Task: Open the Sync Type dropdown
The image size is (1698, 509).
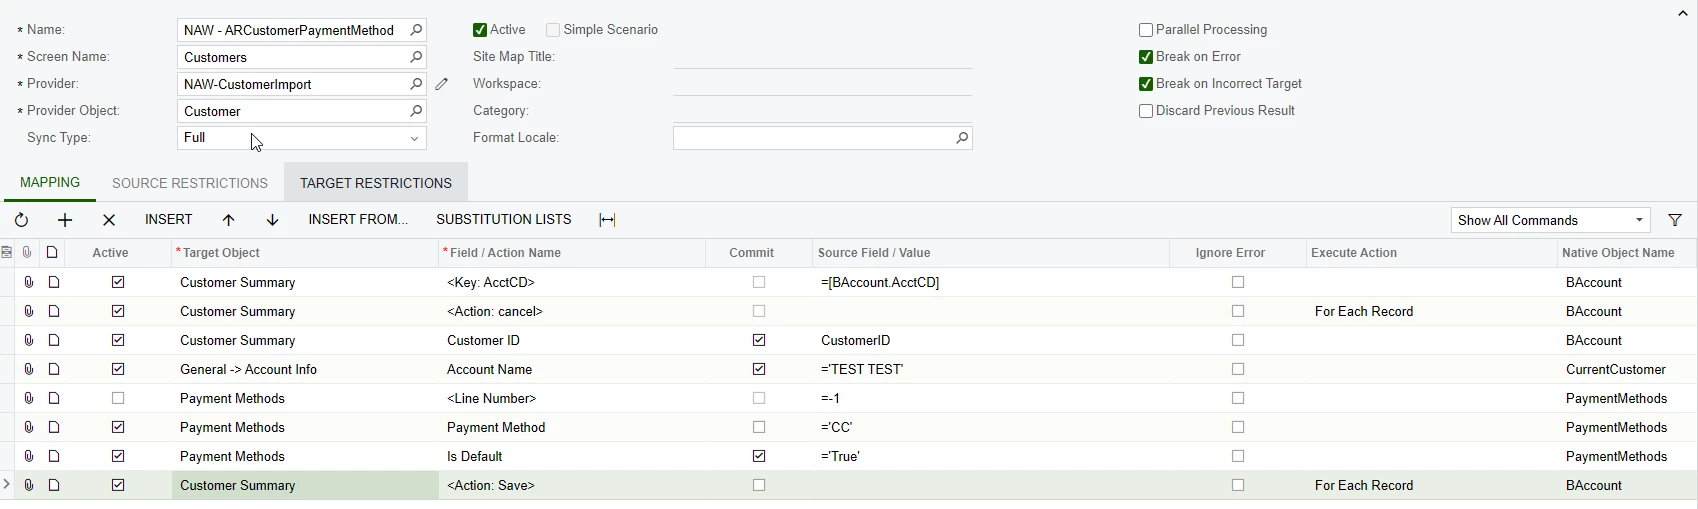Action: tap(415, 138)
